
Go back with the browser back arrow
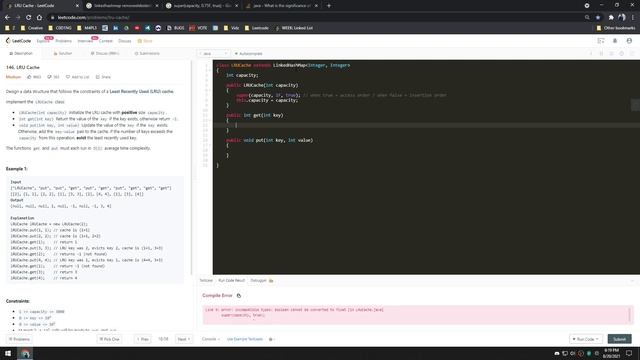pos(7,18)
